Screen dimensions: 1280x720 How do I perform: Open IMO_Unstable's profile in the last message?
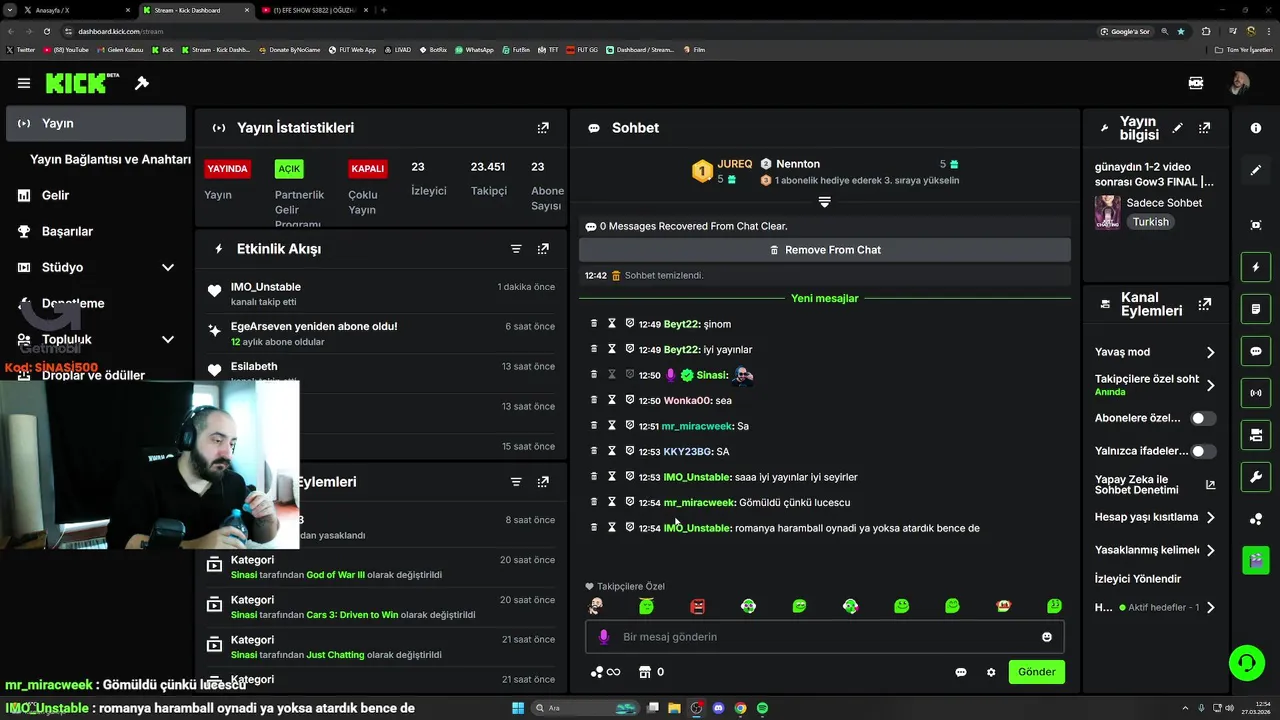697,528
